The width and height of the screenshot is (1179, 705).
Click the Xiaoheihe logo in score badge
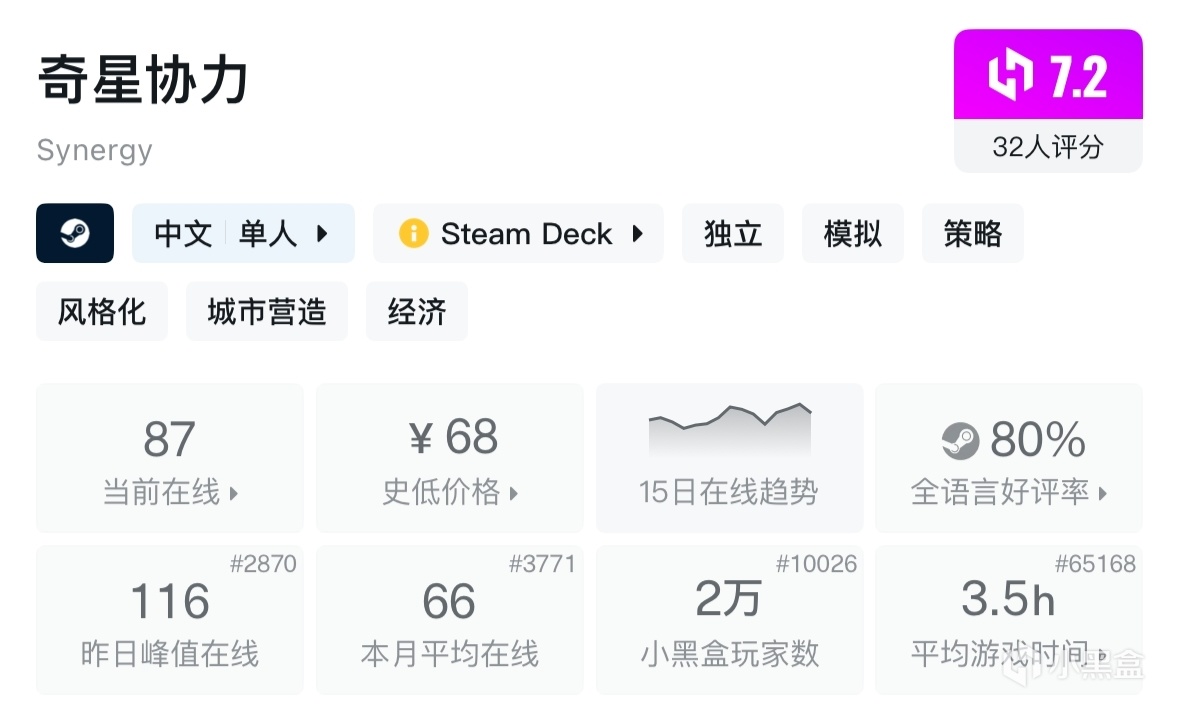1010,76
